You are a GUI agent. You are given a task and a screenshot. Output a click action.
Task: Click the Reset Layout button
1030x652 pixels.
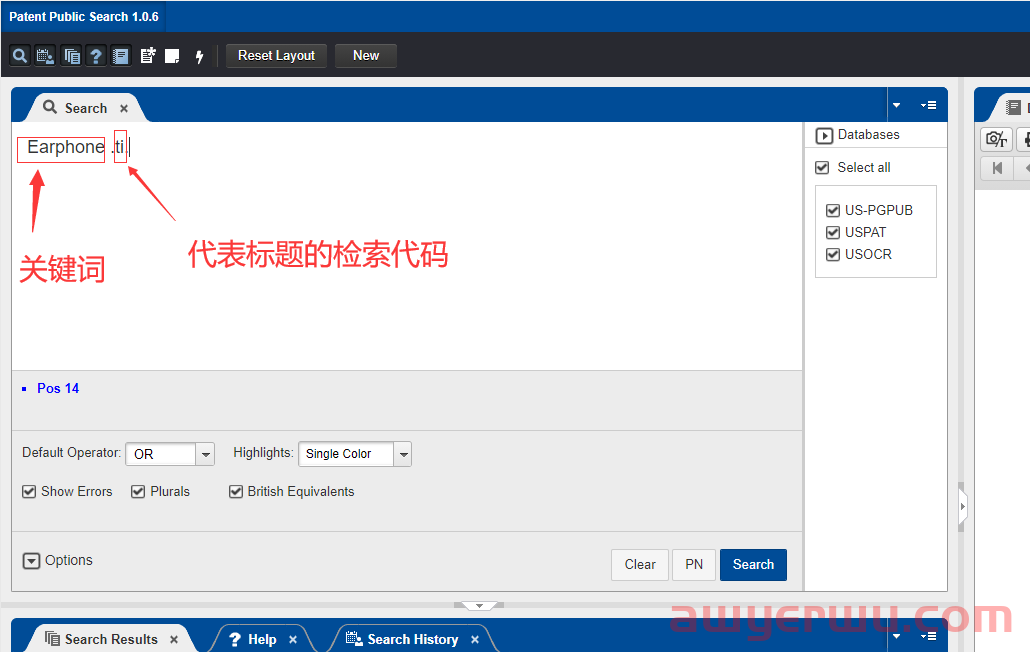(276, 56)
